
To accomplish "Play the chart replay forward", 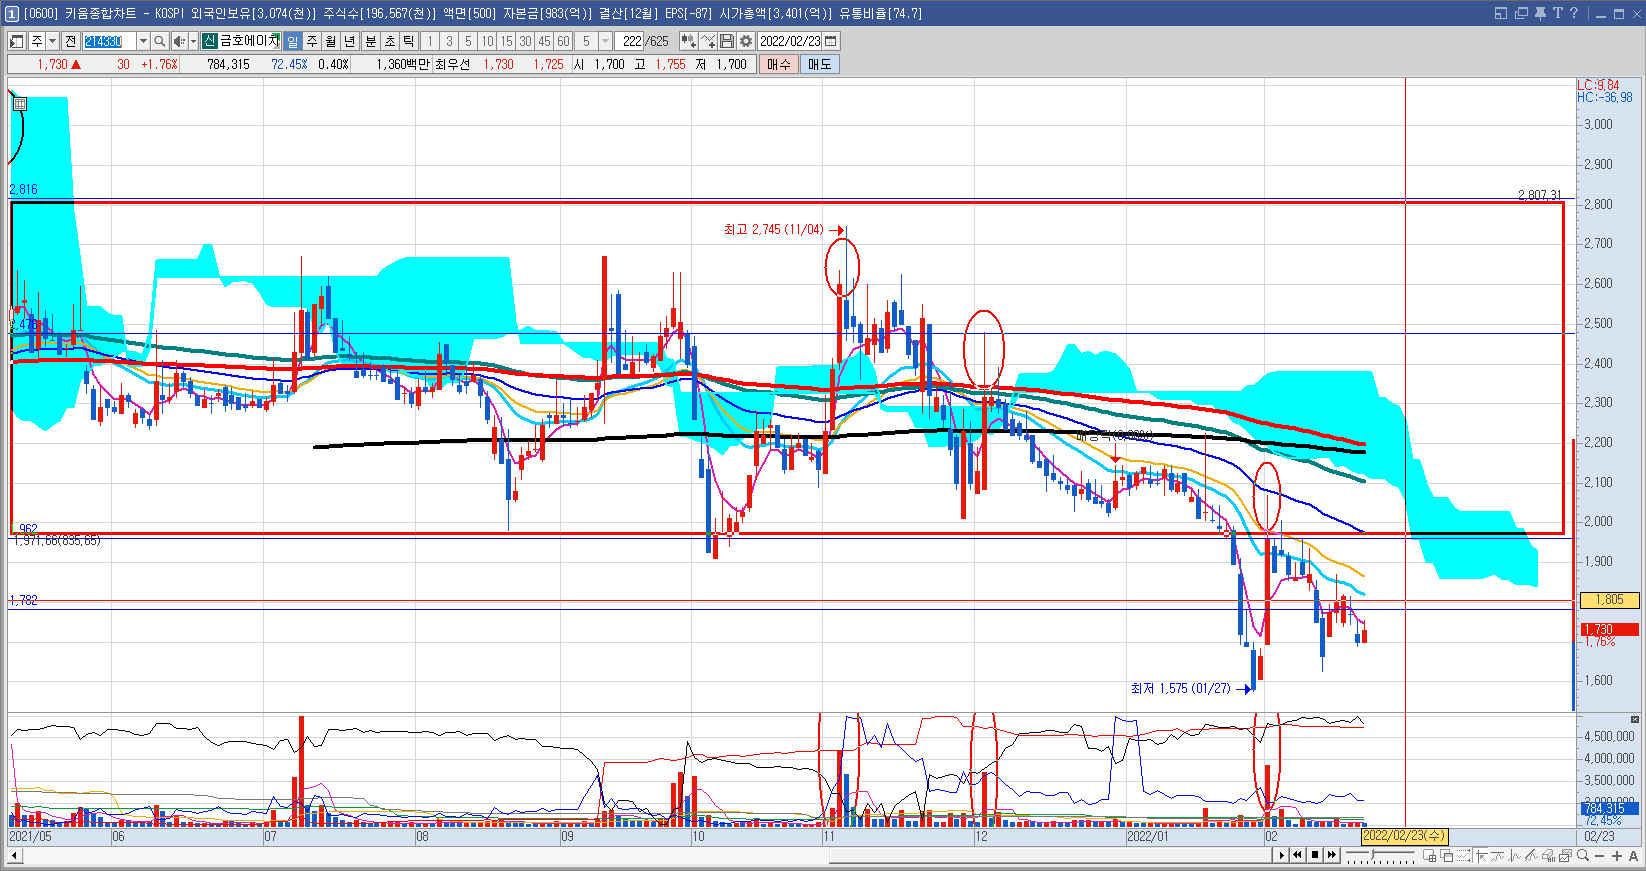I will [x=1281, y=855].
